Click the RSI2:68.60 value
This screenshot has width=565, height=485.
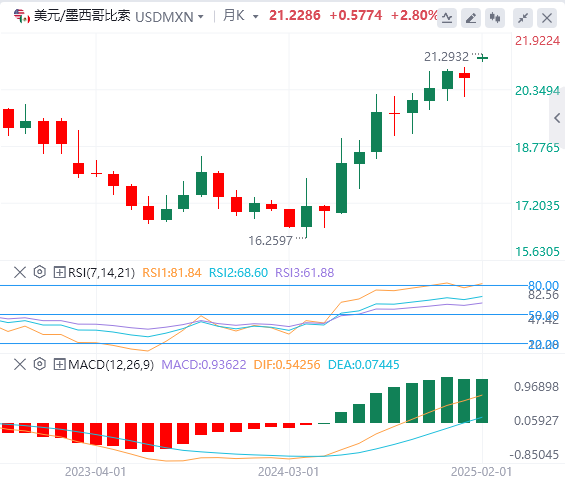click(x=239, y=272)
